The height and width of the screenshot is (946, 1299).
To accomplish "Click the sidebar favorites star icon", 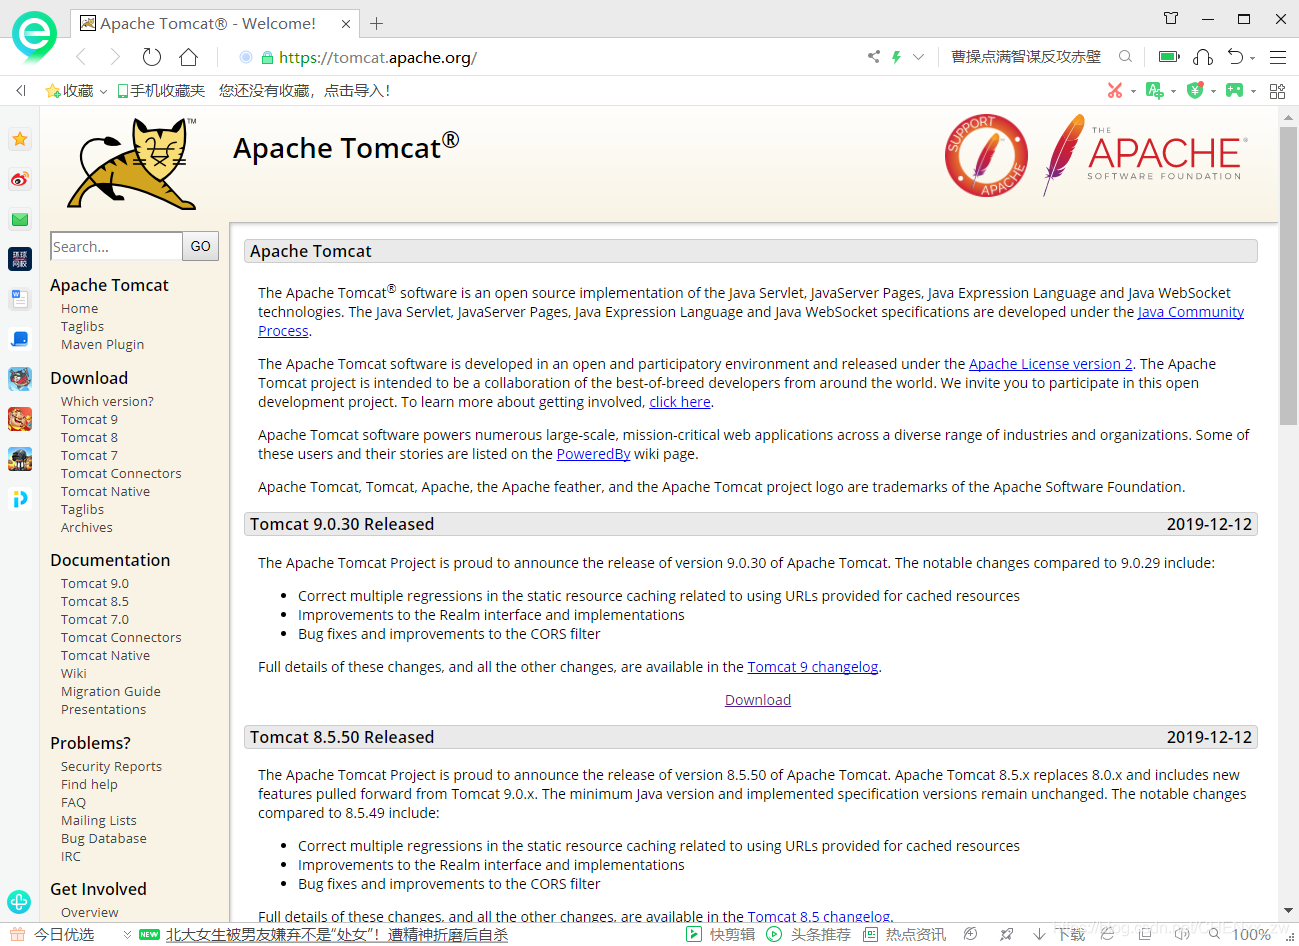I will click(20, 139).
